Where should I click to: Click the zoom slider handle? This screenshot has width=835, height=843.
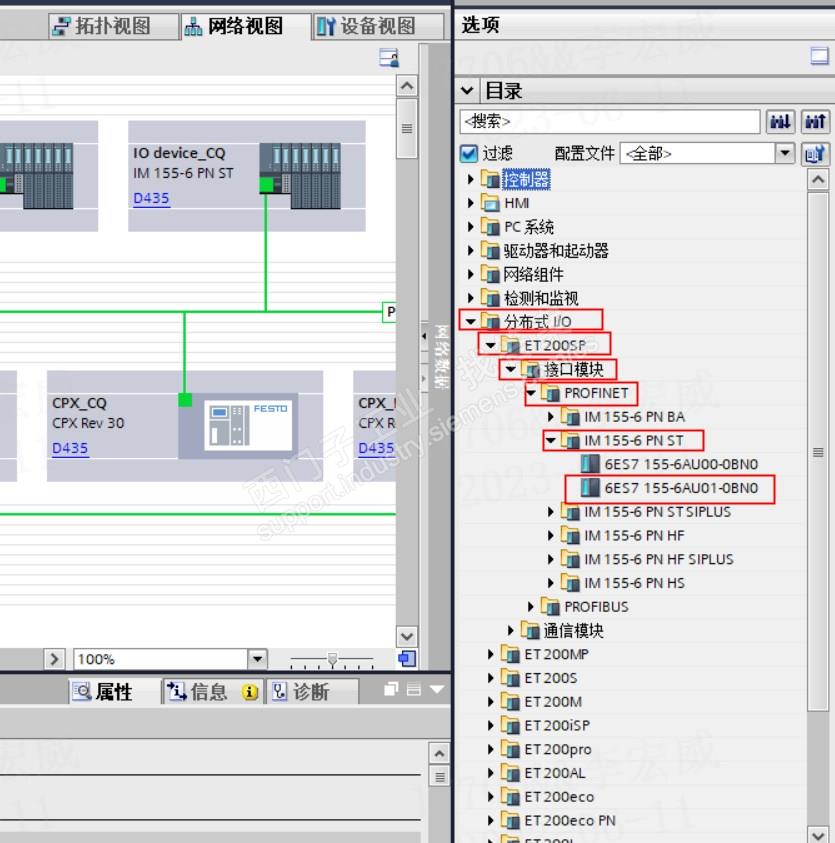(332, 659)
